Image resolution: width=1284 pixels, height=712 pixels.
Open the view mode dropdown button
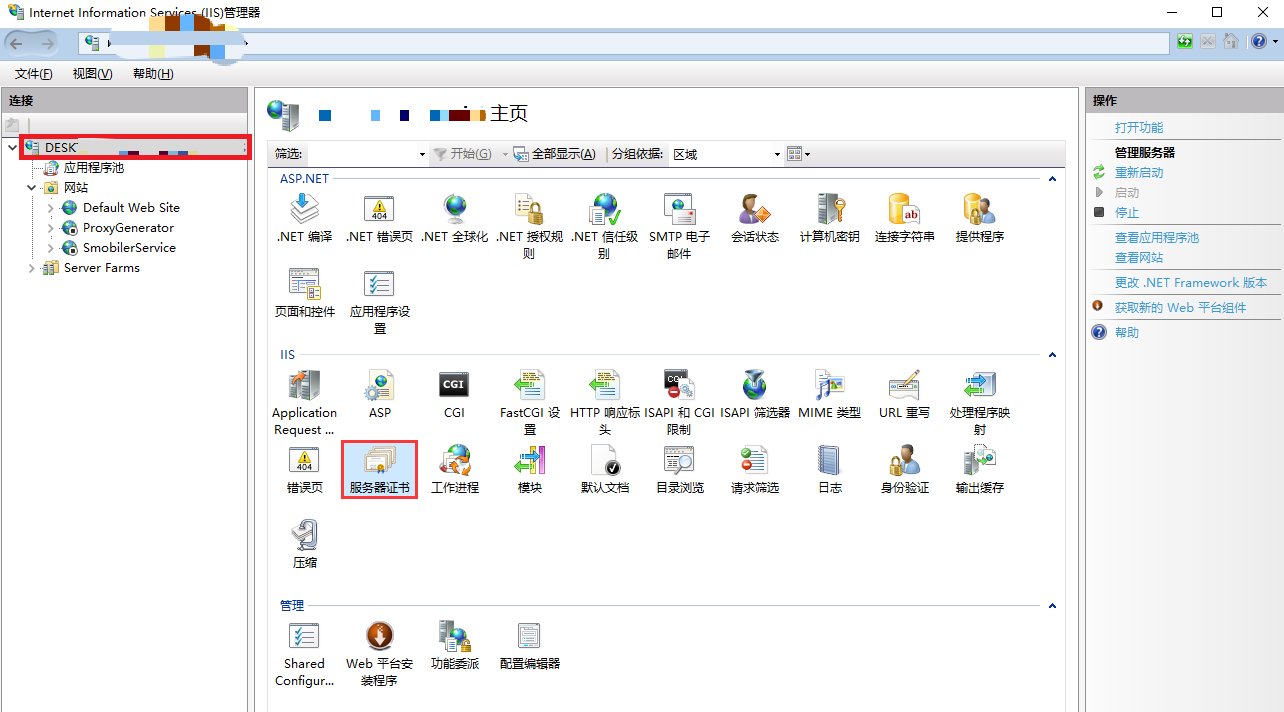pyautogui.click(x=798, y=154)
